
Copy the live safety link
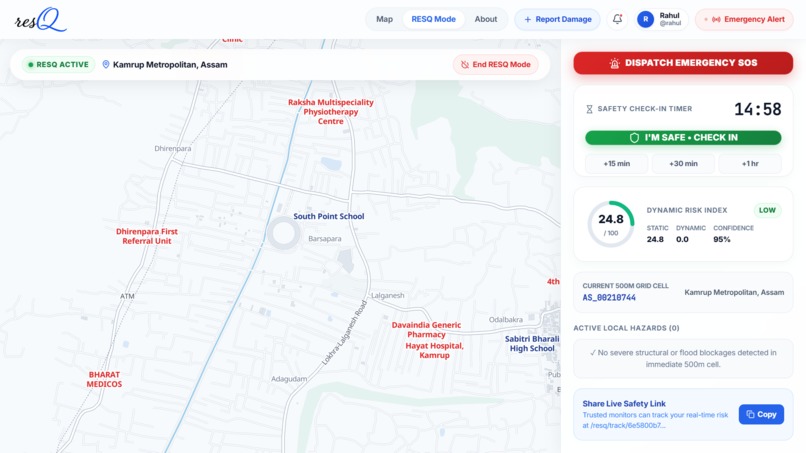(x=761, y=414)
